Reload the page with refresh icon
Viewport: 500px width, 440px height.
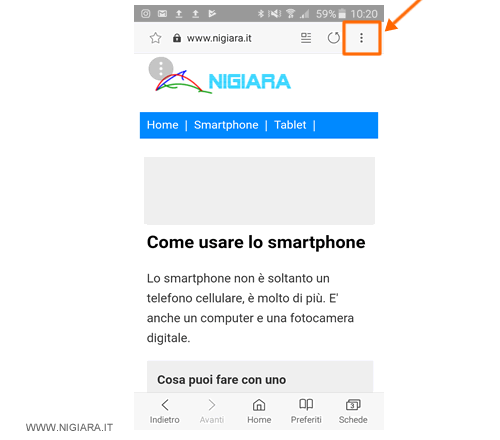[x=333, y=38]
